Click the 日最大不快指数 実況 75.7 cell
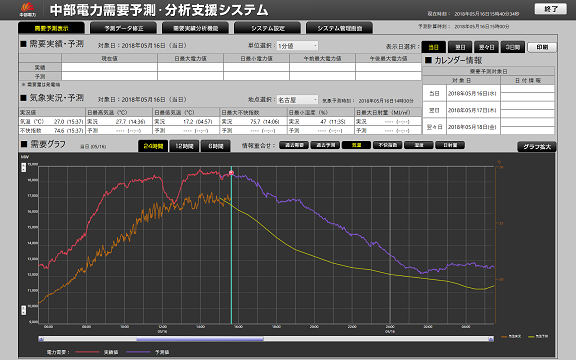The width and height of the screenshot is (576, 360). coord(253,121)
